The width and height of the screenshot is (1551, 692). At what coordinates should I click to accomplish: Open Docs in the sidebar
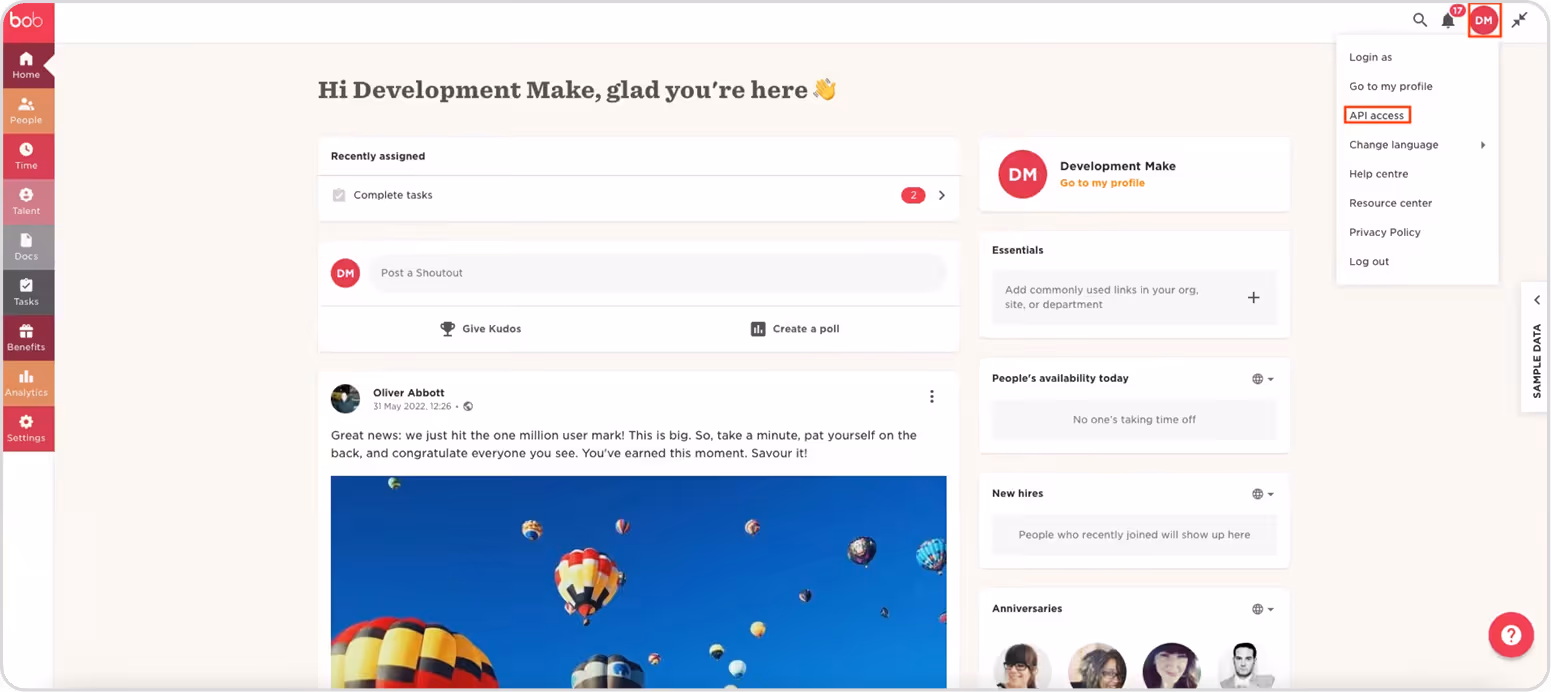(27, 247)
